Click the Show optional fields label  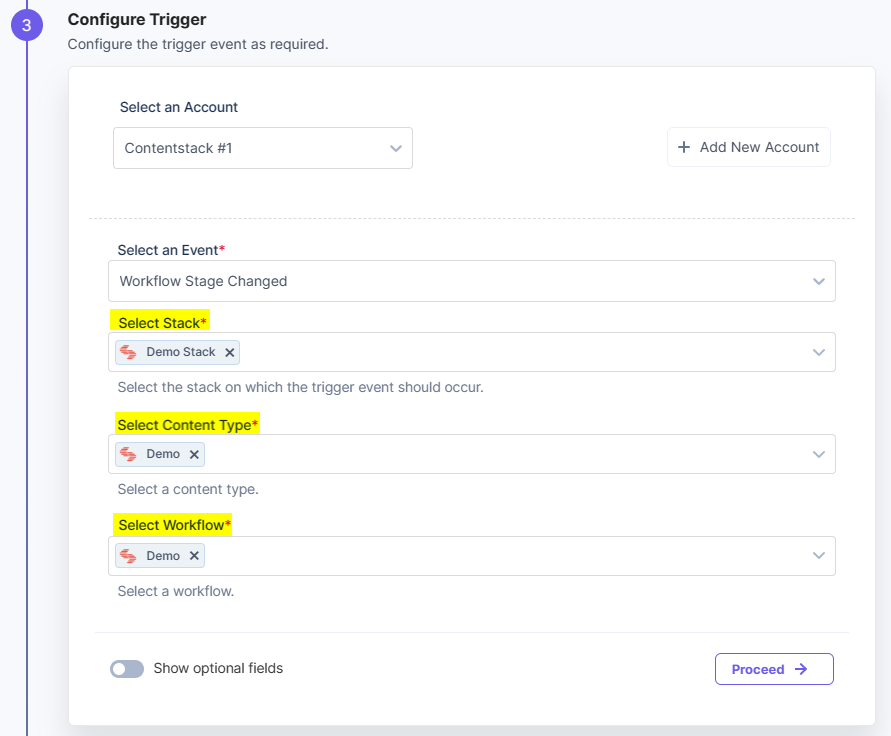coord(218,668)
